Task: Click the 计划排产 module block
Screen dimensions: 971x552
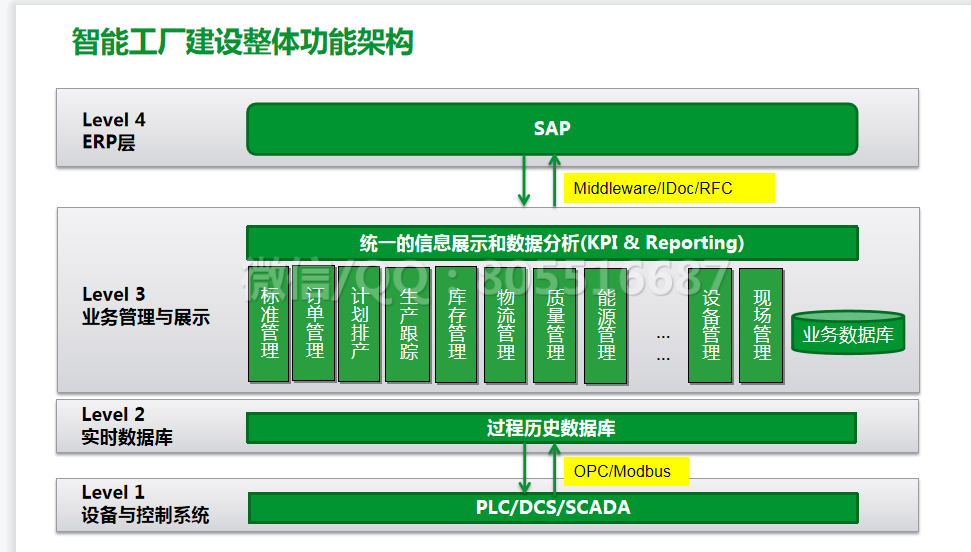Action: pos(359,324)
